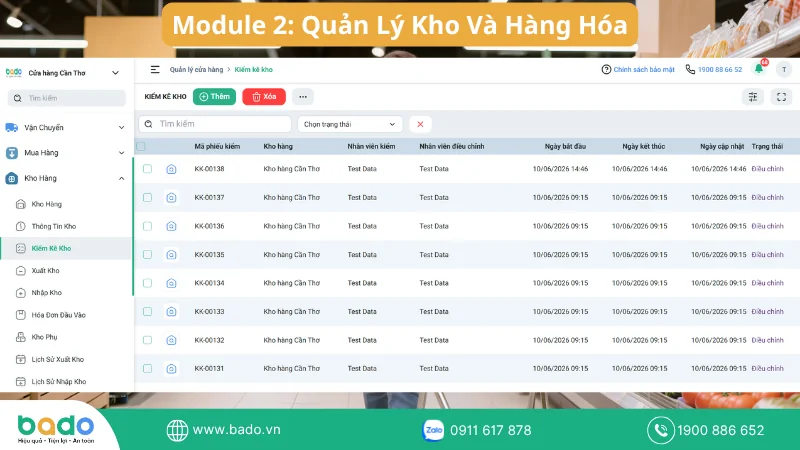
Task: Select all rows header checkbox
Action: click(x=141, y=147)
